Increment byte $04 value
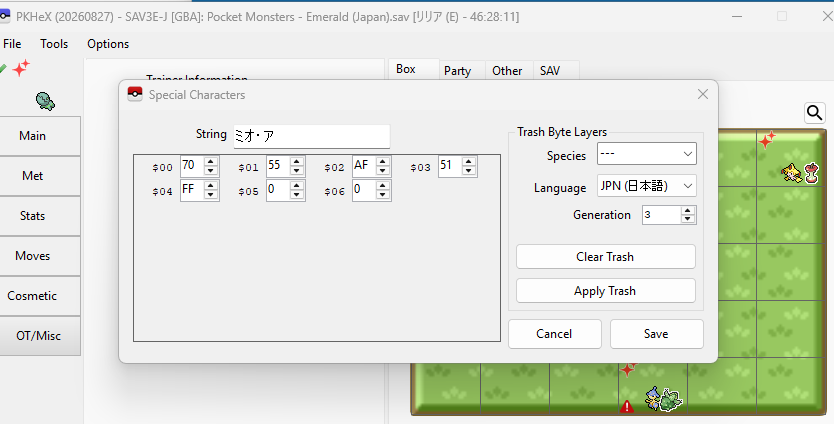The height and width of the screenshot is (424, 834). tap(211, 186)
